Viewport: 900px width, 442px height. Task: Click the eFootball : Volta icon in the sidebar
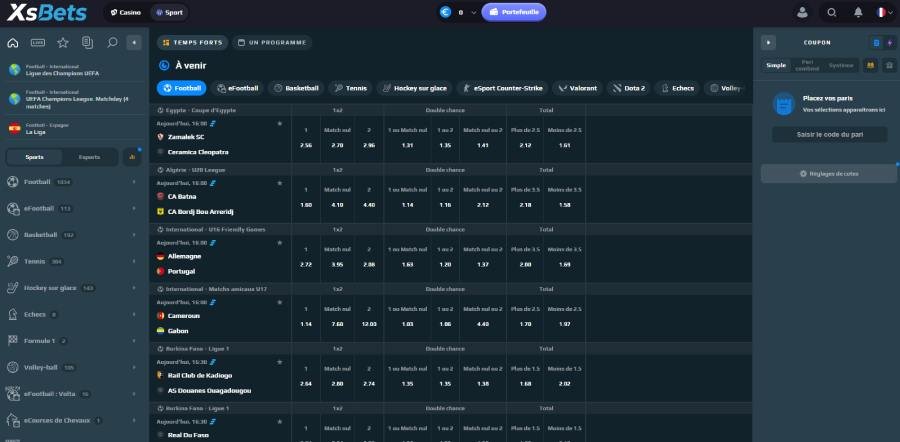click(13, 394)
